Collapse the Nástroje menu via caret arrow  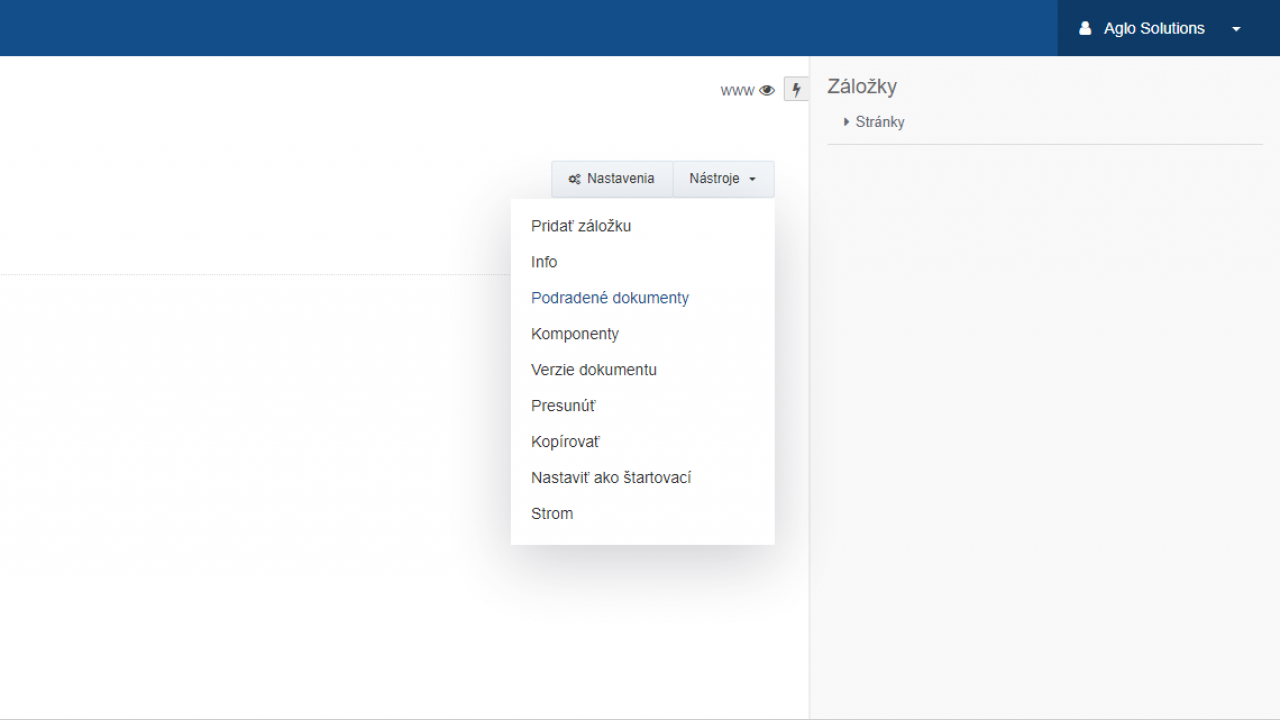pos(752,180)
